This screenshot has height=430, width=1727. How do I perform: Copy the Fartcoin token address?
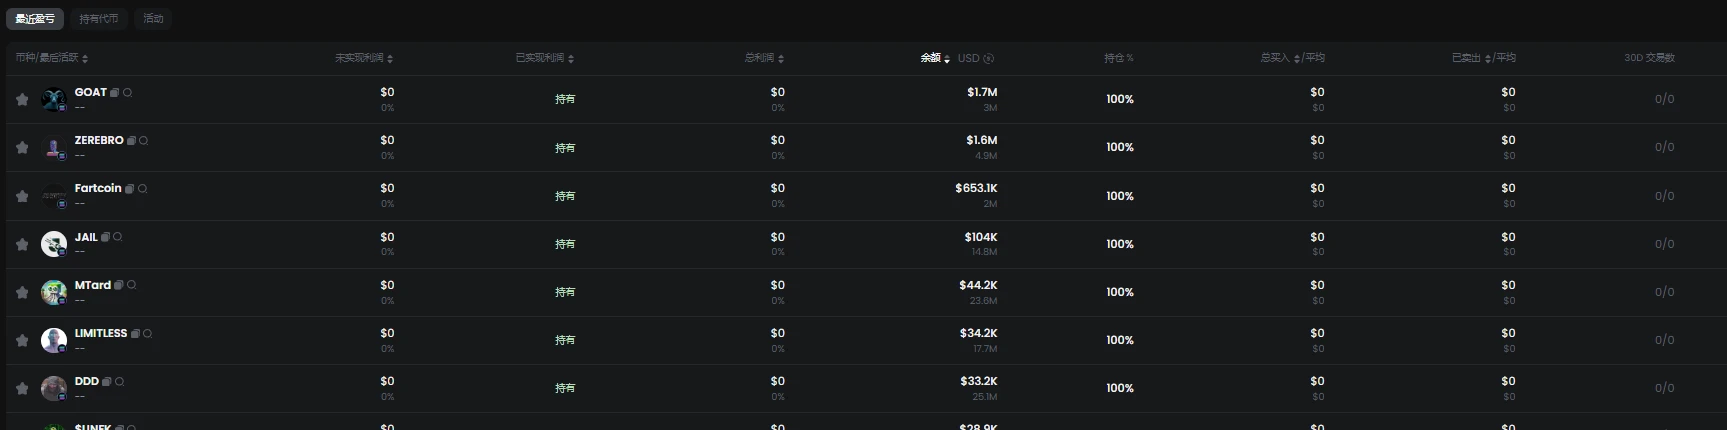coord(129,189)
